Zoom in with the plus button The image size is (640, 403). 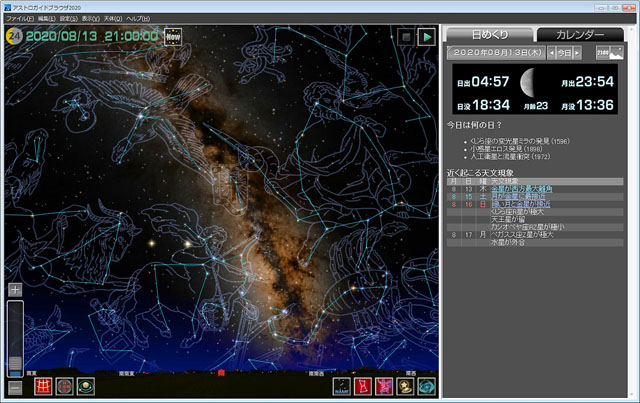(x=15, y=290)
